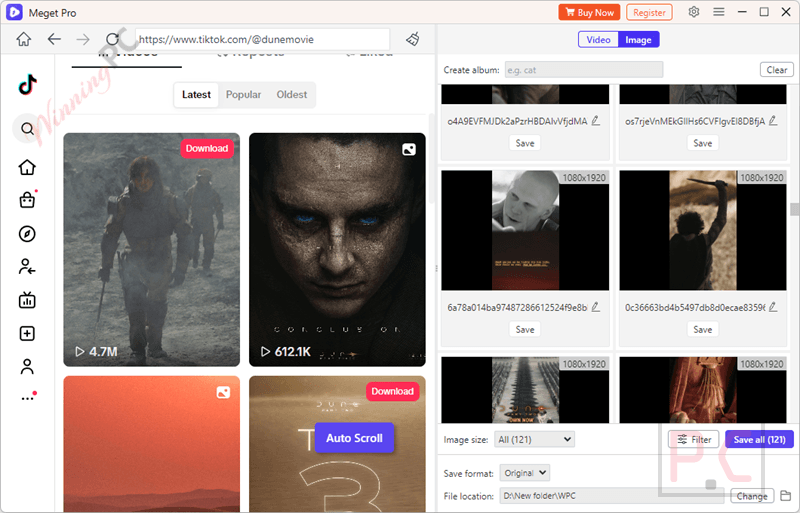
Task: Open TikTok Shop bag icon
Action: (x=27, y=200)
